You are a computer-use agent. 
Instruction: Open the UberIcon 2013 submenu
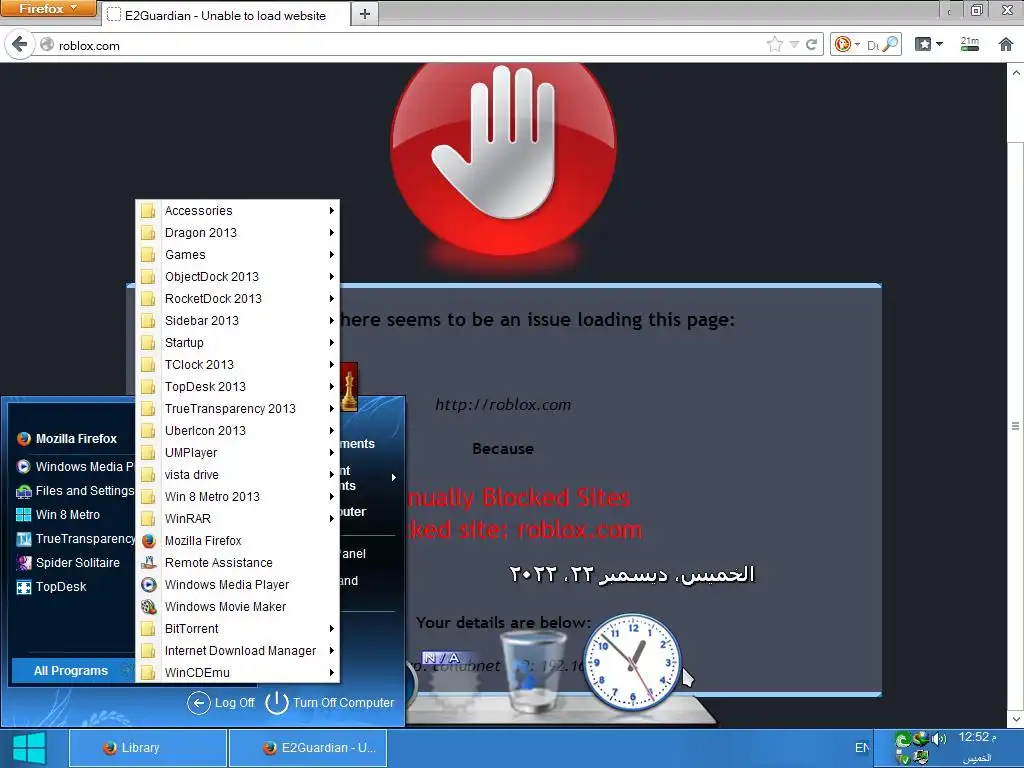coord(238,431)
